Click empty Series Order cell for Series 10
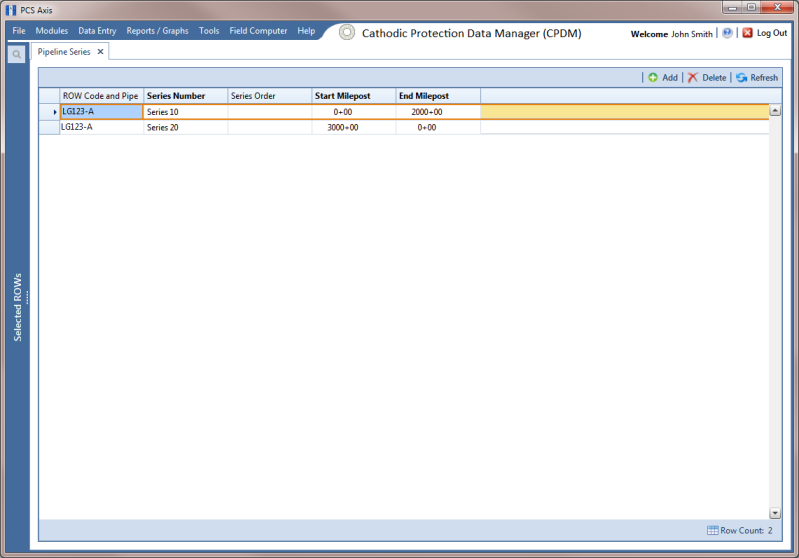Image resolution: width=799 pixels, height=558 pixels. point(270,112)
